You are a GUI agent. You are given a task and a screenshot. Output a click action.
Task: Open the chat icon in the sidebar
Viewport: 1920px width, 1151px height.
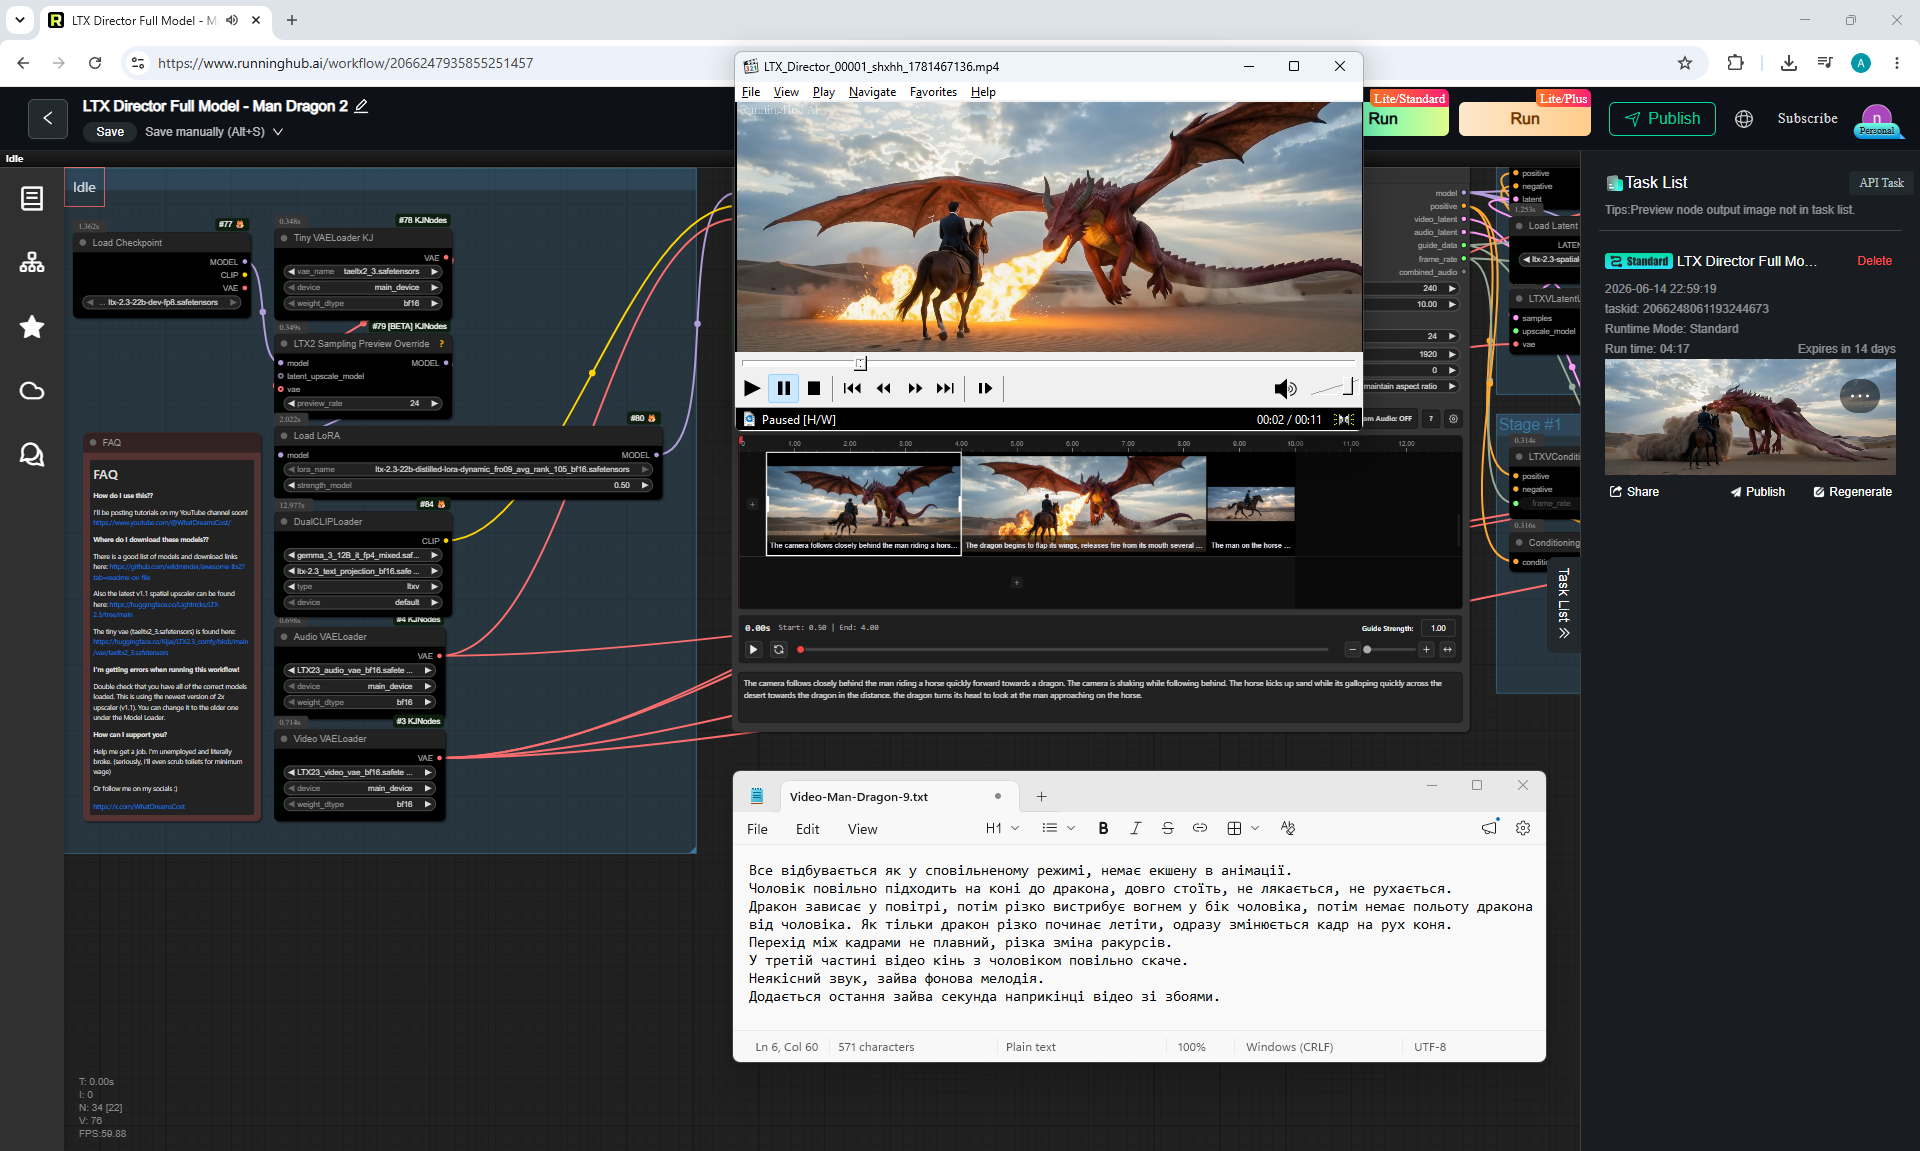point(32,455)
